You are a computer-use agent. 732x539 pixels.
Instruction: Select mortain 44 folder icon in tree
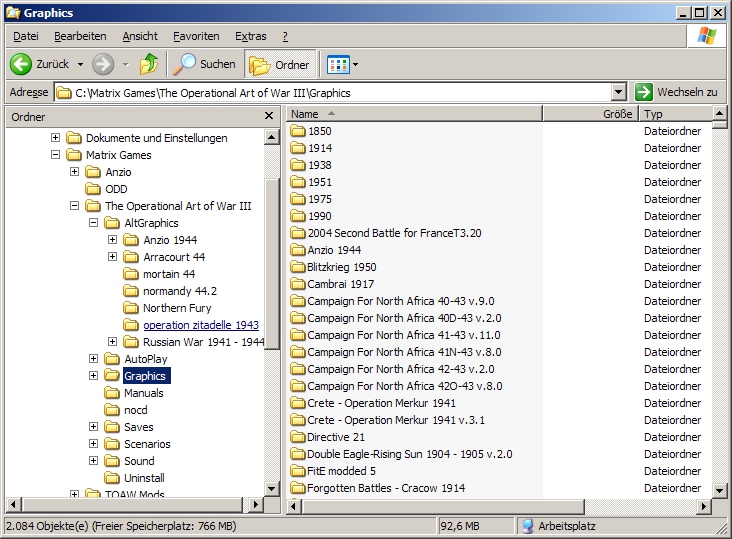click(x=131, y=274)
